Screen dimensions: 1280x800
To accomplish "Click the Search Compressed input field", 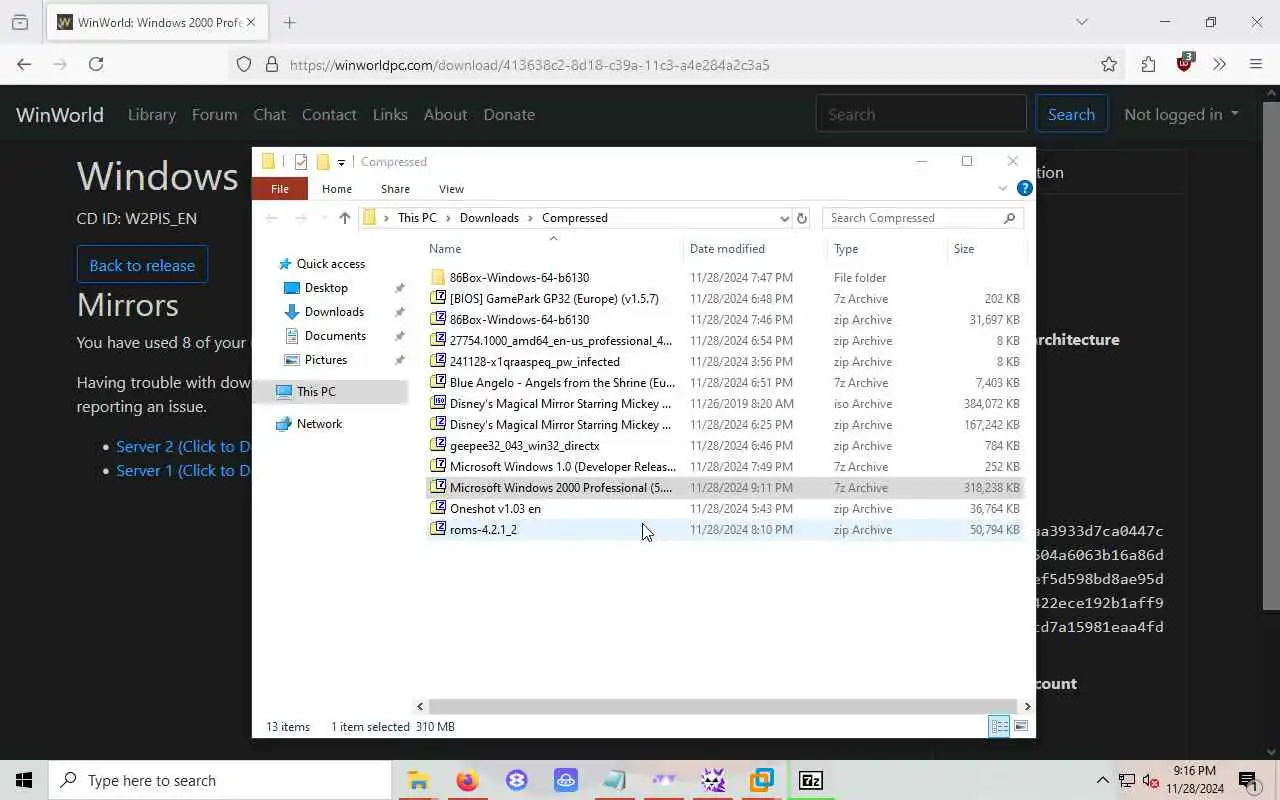I will click(912, 218).
